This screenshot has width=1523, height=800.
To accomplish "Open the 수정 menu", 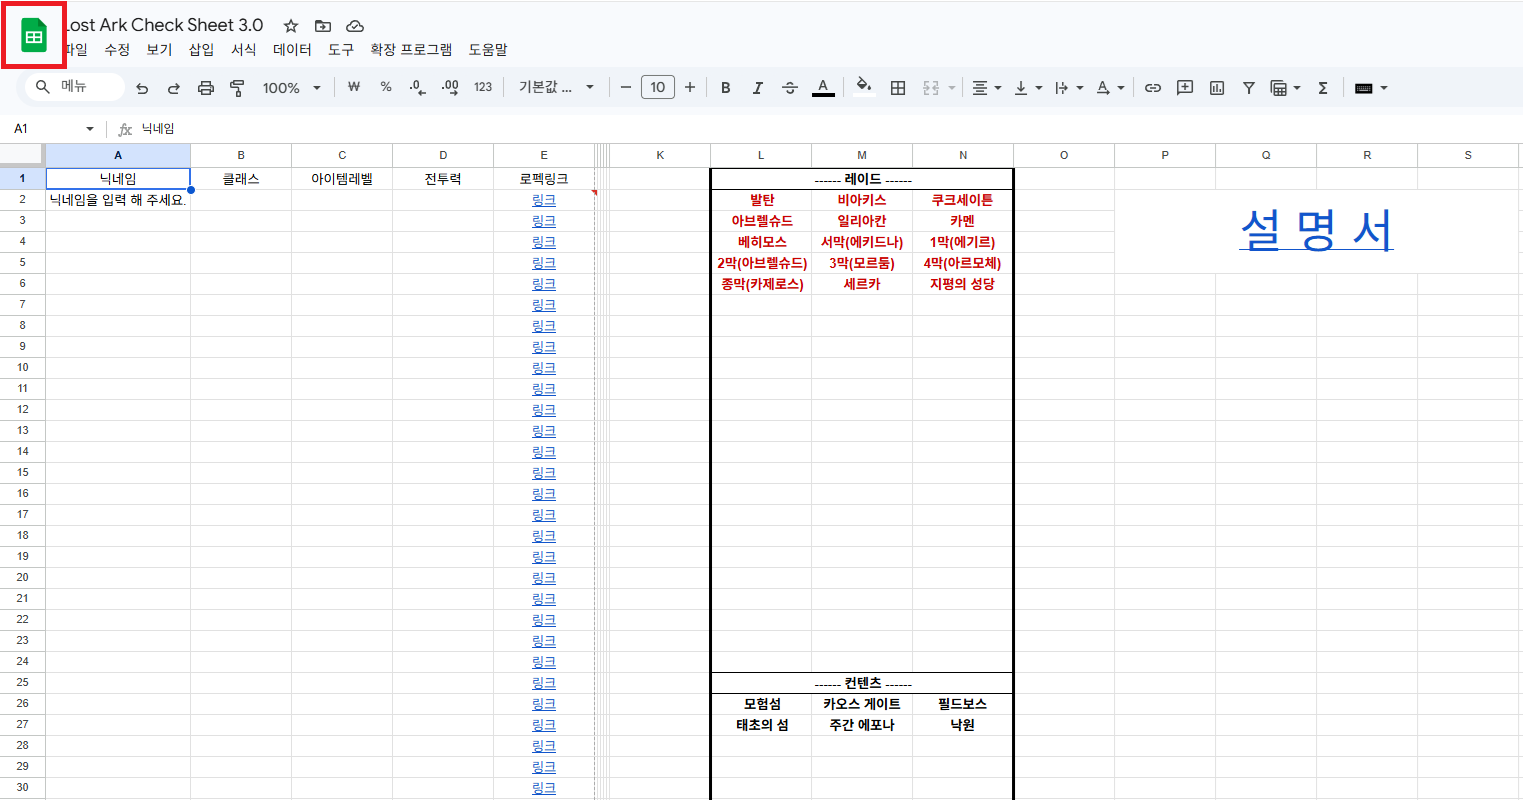I will tap(117, 49).
